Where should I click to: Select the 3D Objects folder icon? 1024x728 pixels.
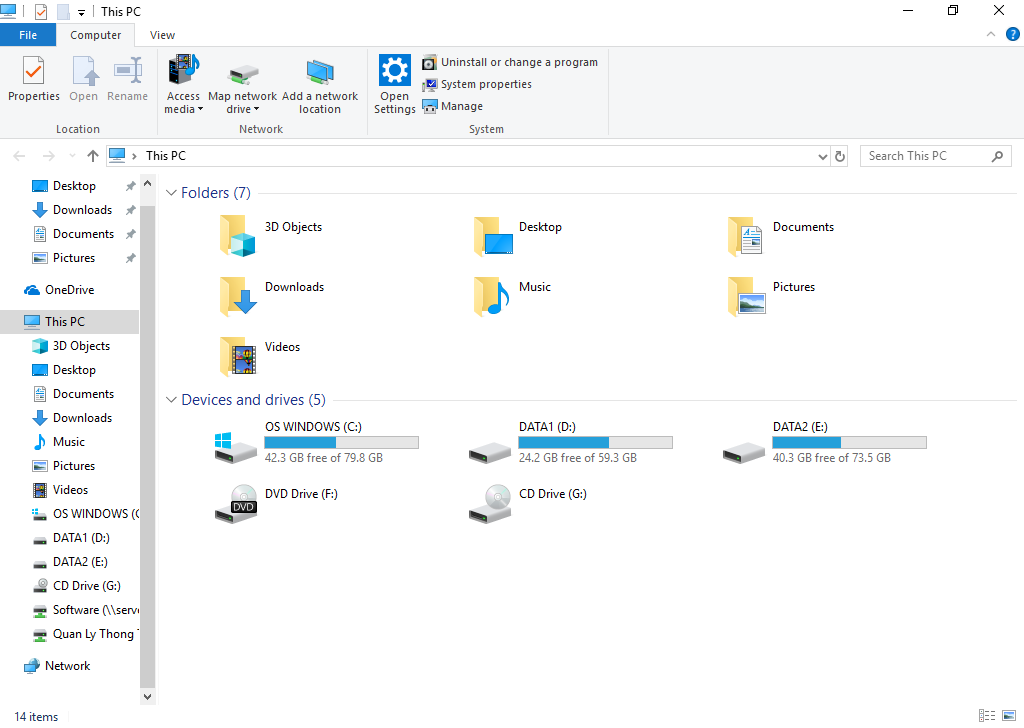pyautogui.click(x=238, y=236)
